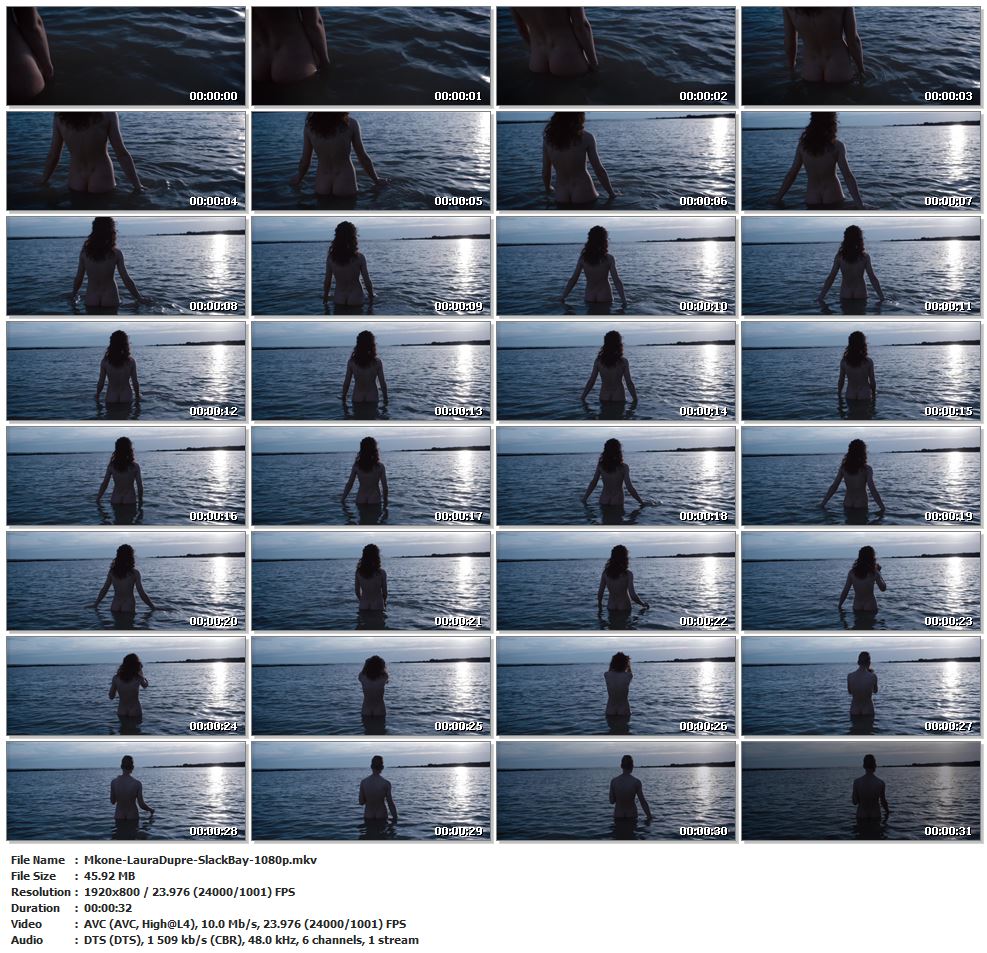Open the thumbnail marked 00:00:30
Image resolution: width=987 pixels, height=953 pixels.
point(616,792)
